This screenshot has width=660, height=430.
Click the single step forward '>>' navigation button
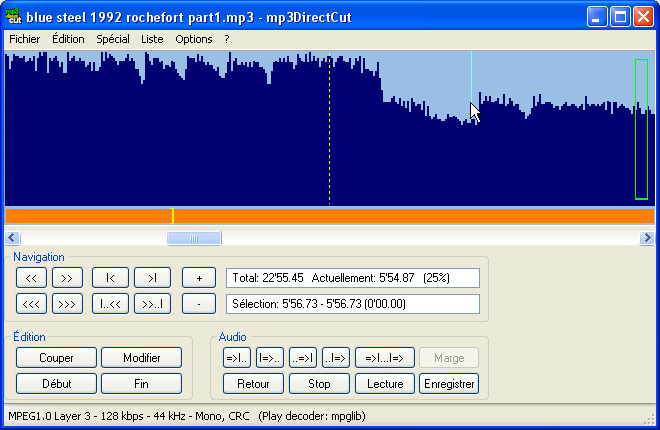67,278
